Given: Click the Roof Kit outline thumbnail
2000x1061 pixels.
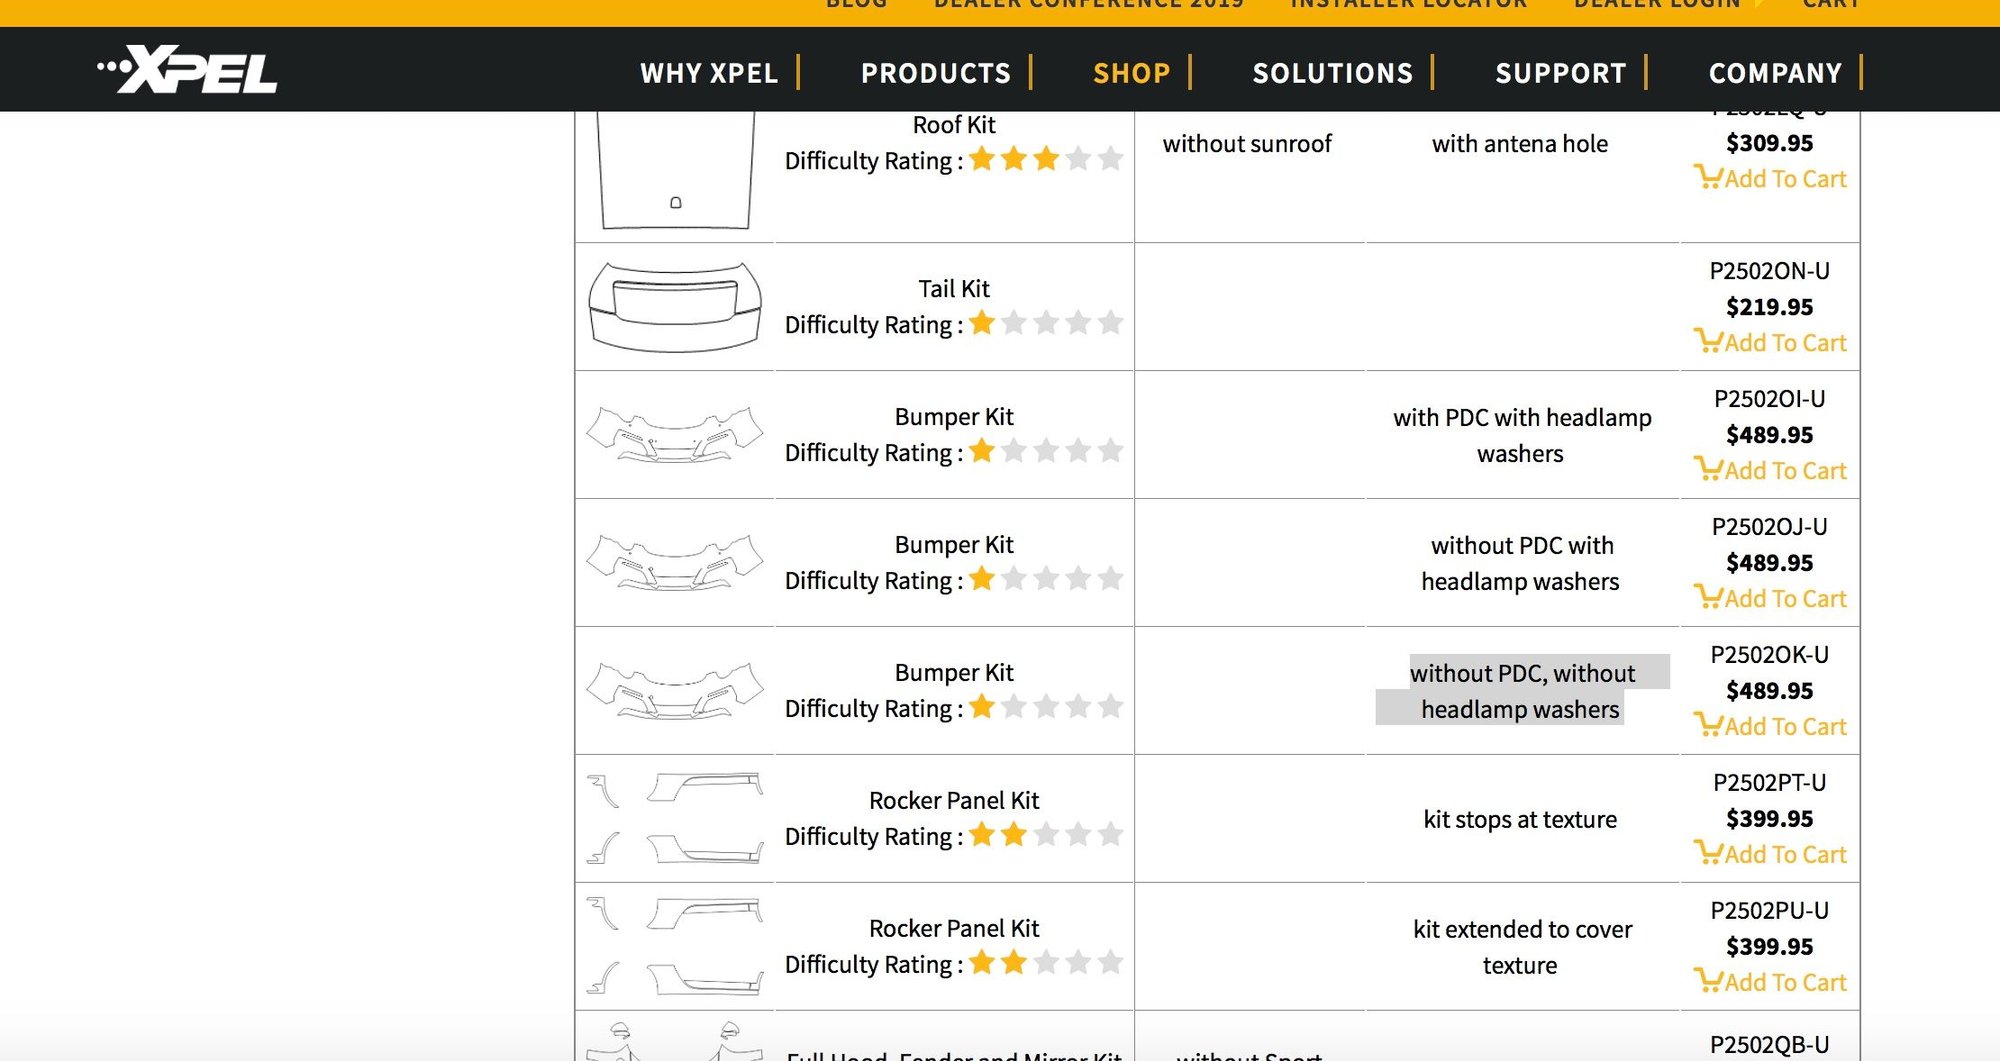Looking at the screenshot, I should pos(675,170).
